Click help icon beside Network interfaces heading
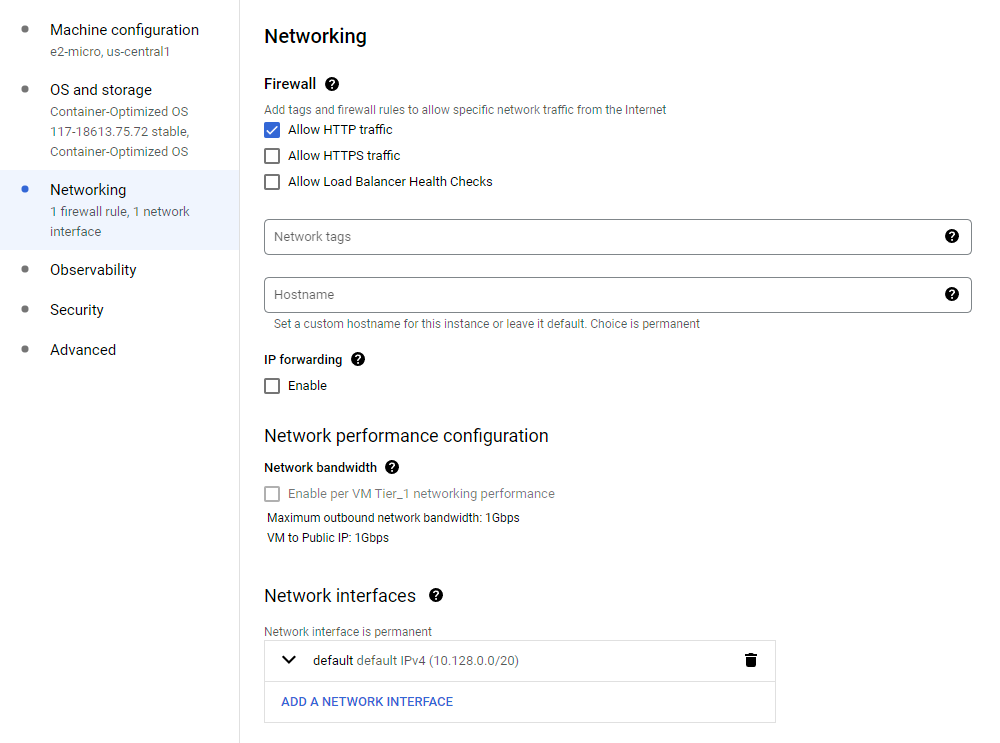Viewport: 1000px width, 743px height. (x=436, y=596)
